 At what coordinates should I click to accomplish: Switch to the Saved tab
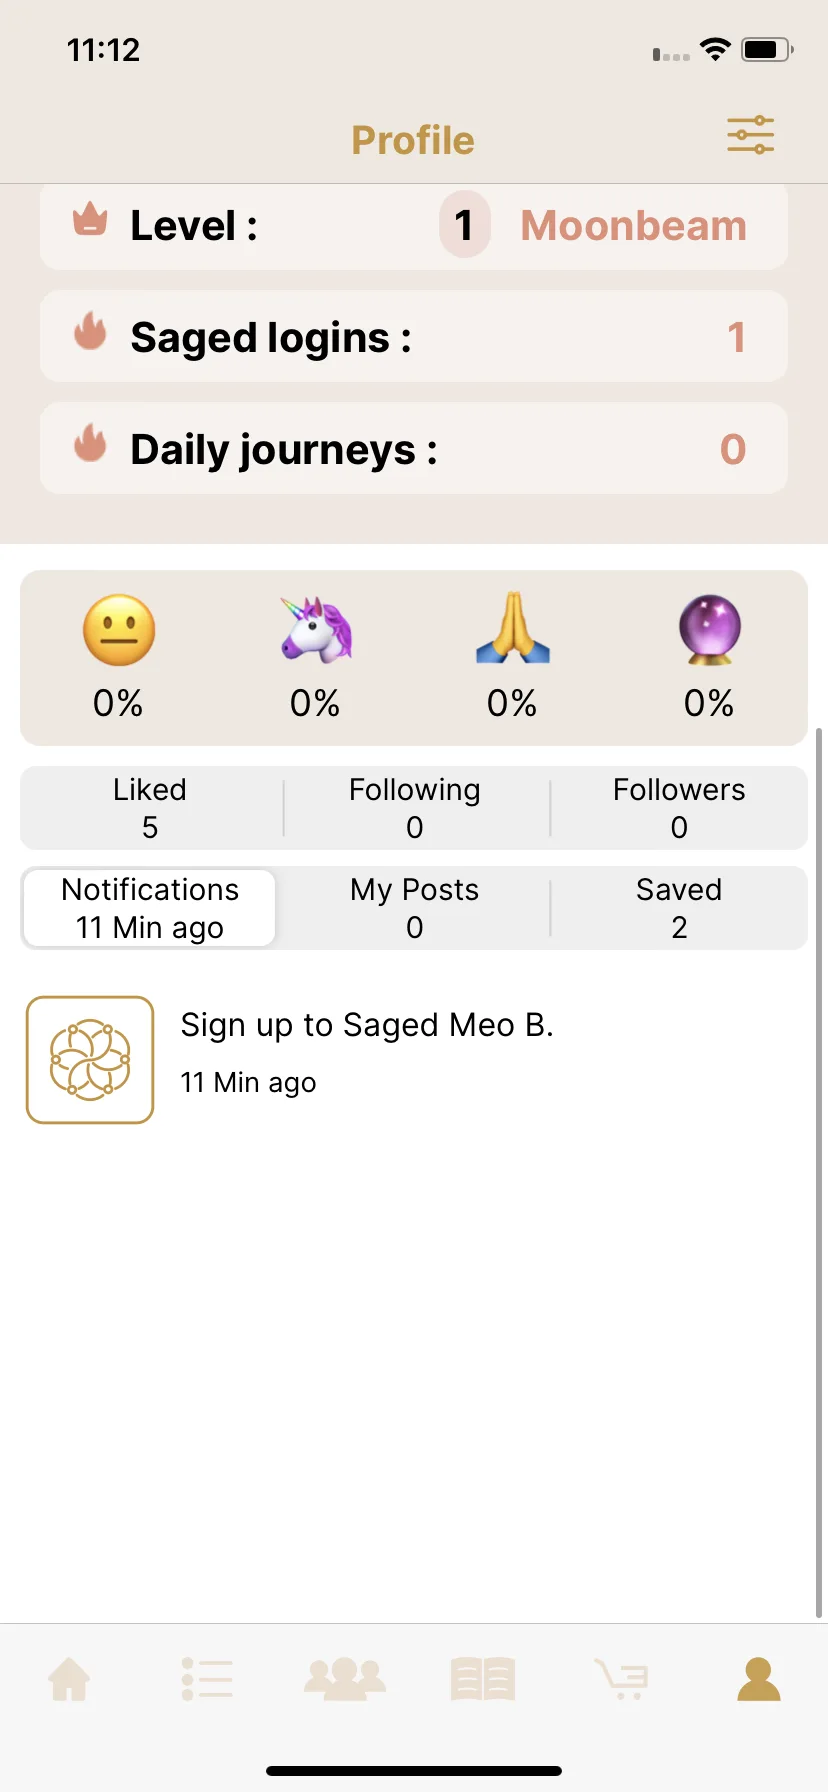pyautogui.click(x=679, y=908)
